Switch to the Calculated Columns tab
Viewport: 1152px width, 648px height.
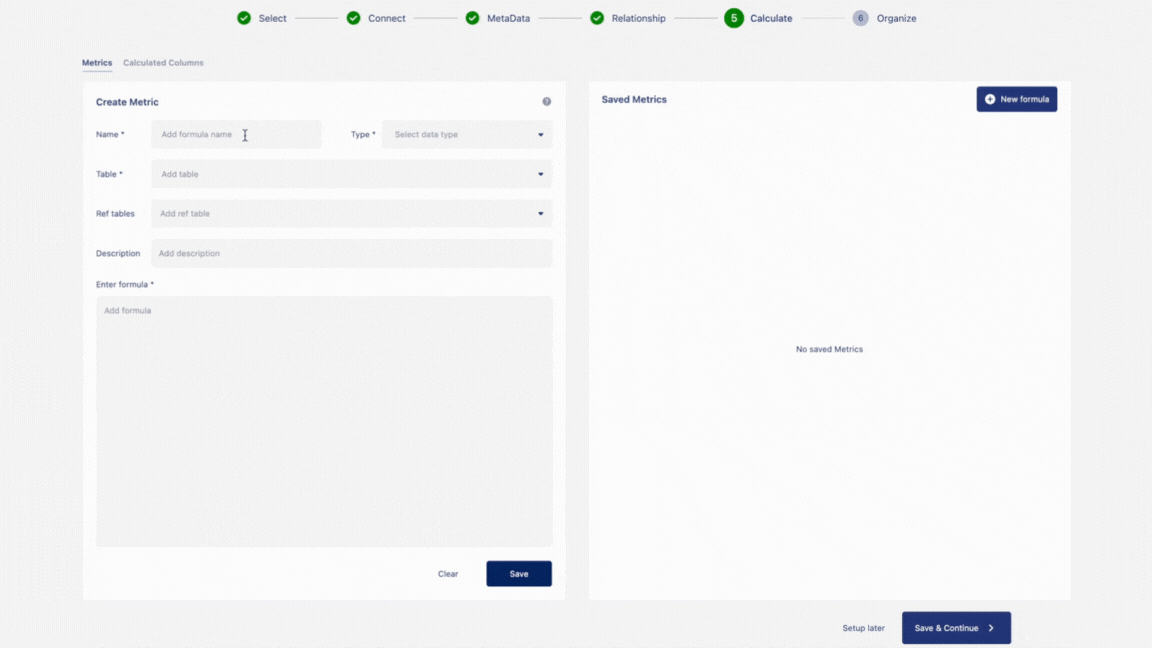(163, 63)
